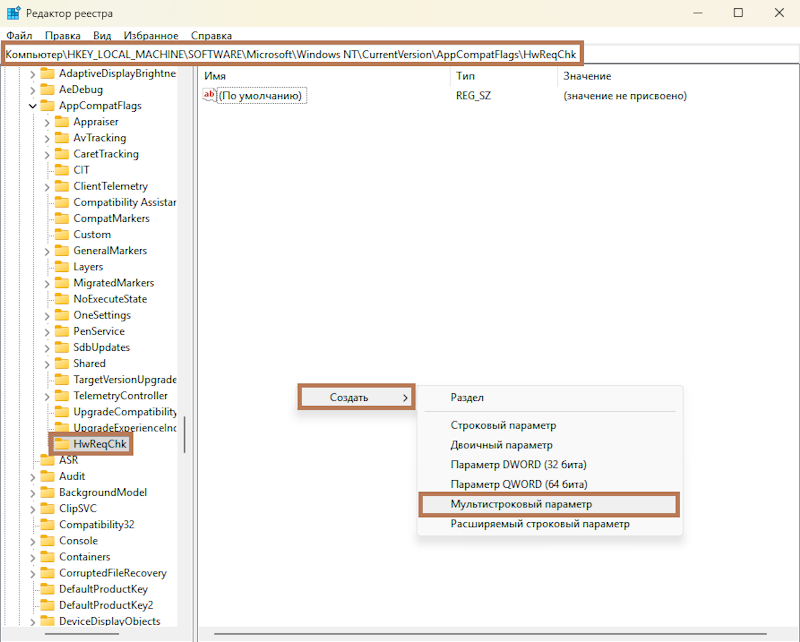Click the AppCompatFlags folder icon

click(48, 106)
